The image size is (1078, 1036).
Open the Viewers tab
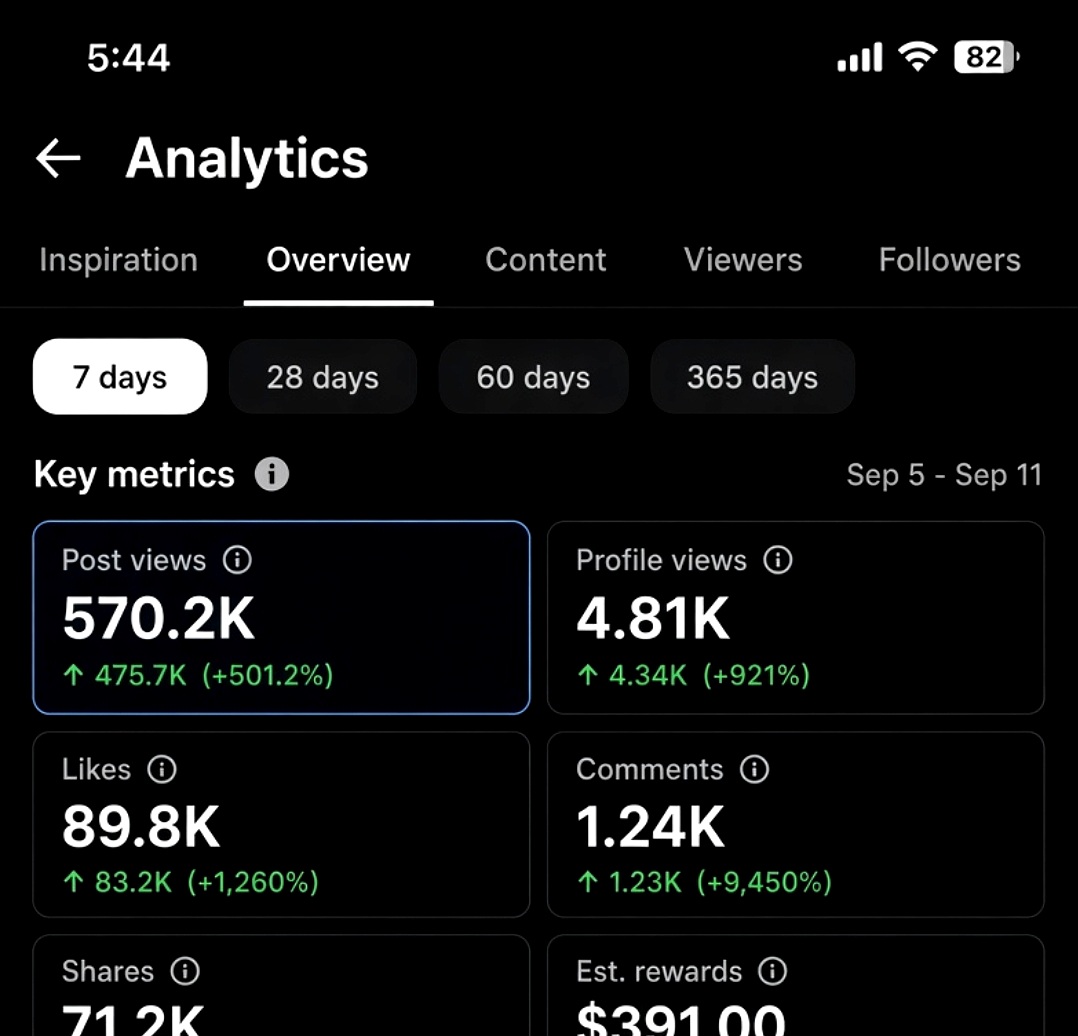[742, 260]
